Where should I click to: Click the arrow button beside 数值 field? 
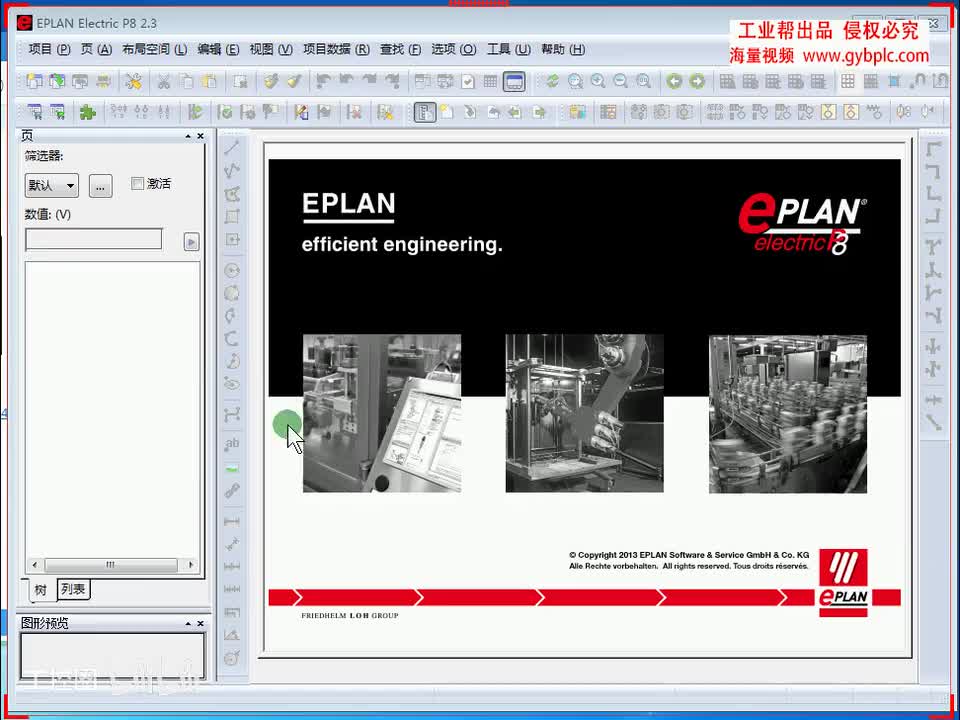[x=191, y=242]
